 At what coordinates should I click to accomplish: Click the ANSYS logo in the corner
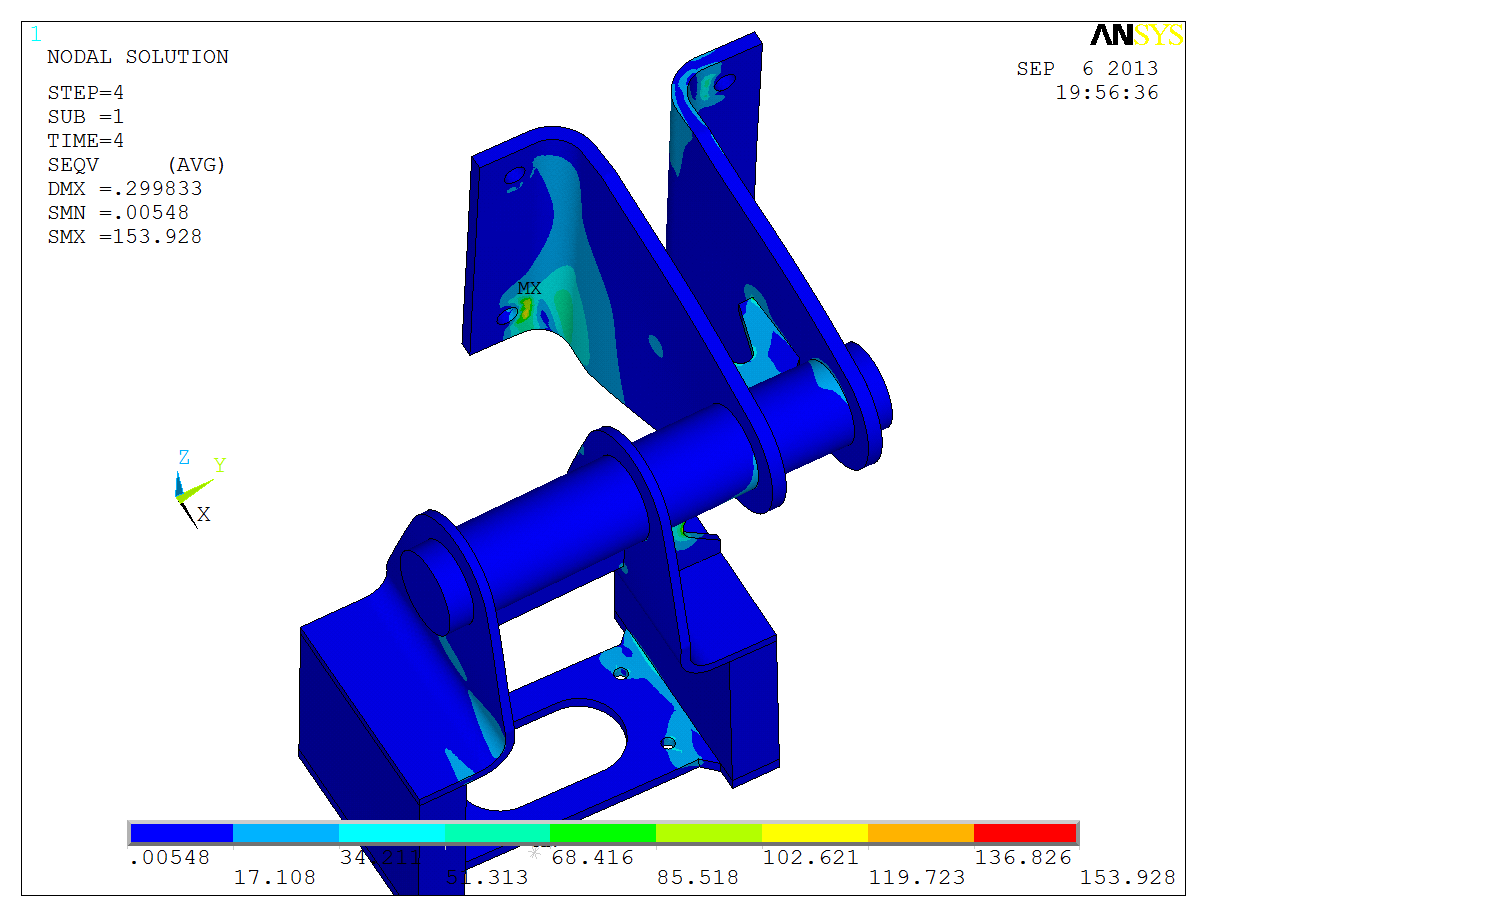1136,36
